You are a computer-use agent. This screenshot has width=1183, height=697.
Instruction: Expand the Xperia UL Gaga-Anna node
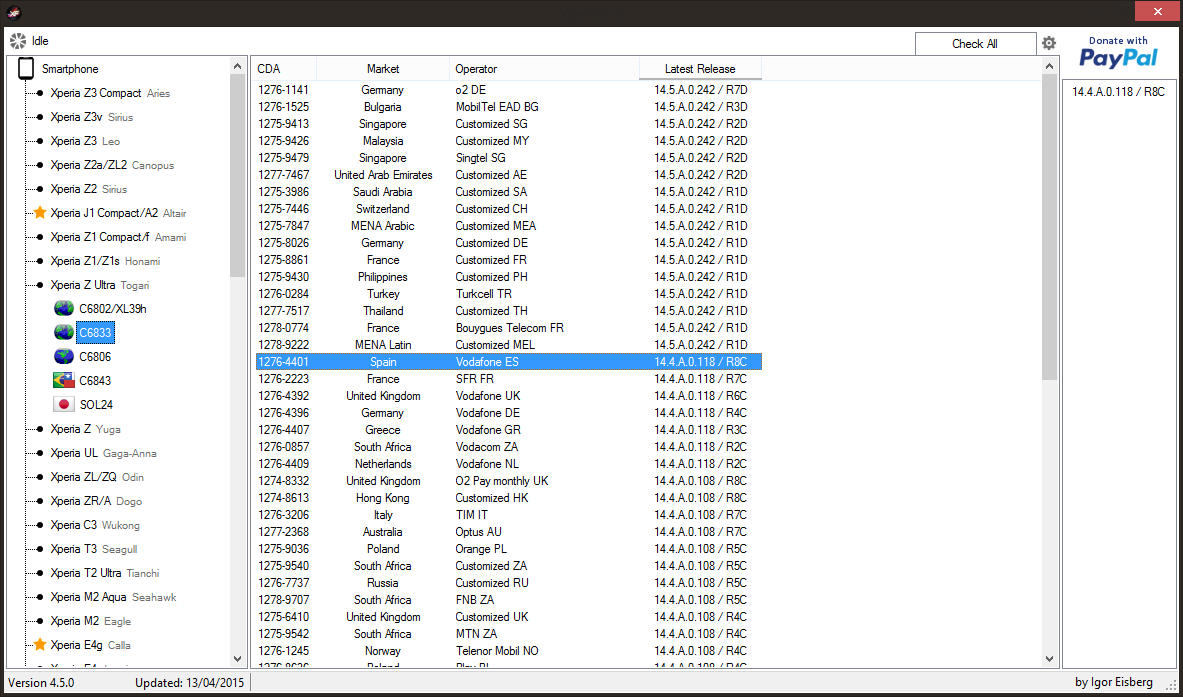tap(38, 453)
